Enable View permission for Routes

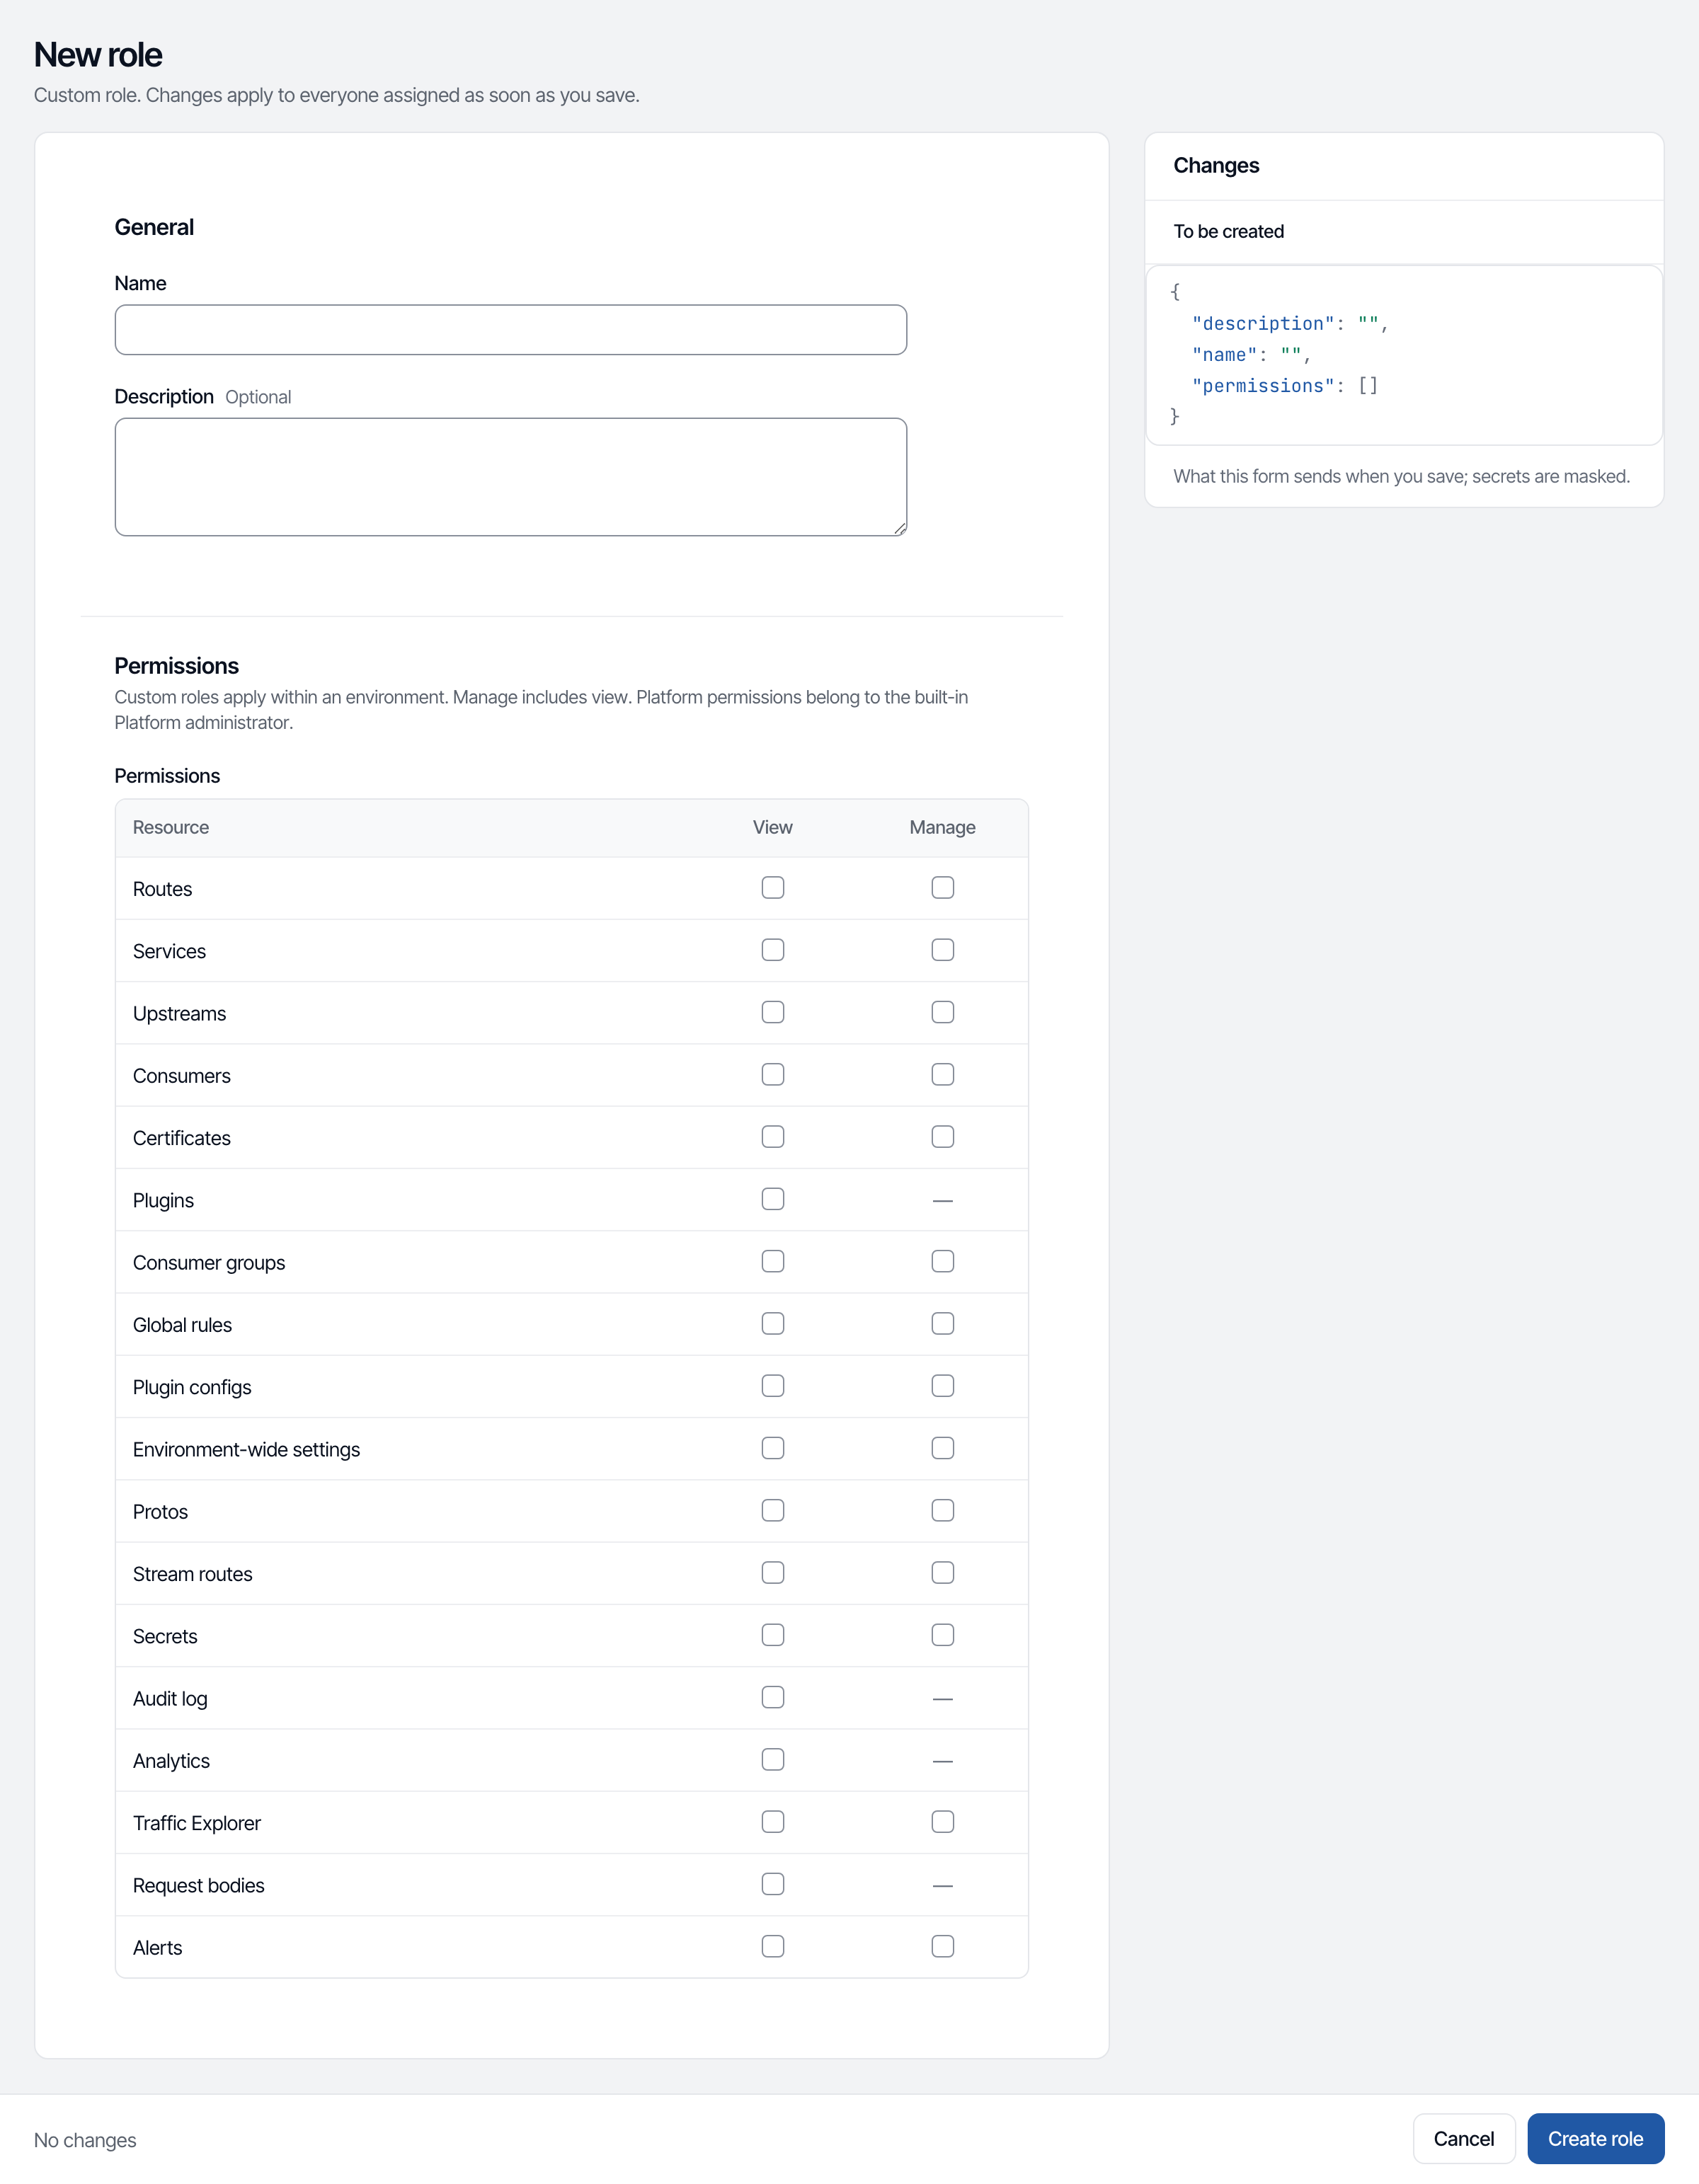point(772,888)
